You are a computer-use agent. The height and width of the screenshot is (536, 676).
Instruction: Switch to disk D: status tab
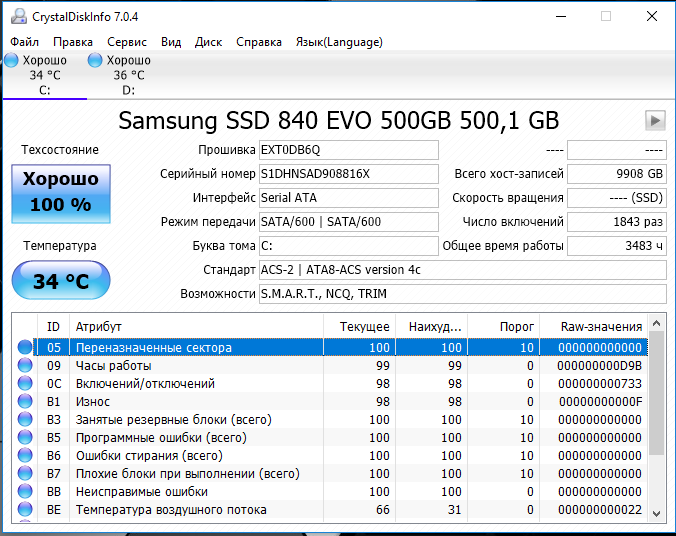coord(128,75)
